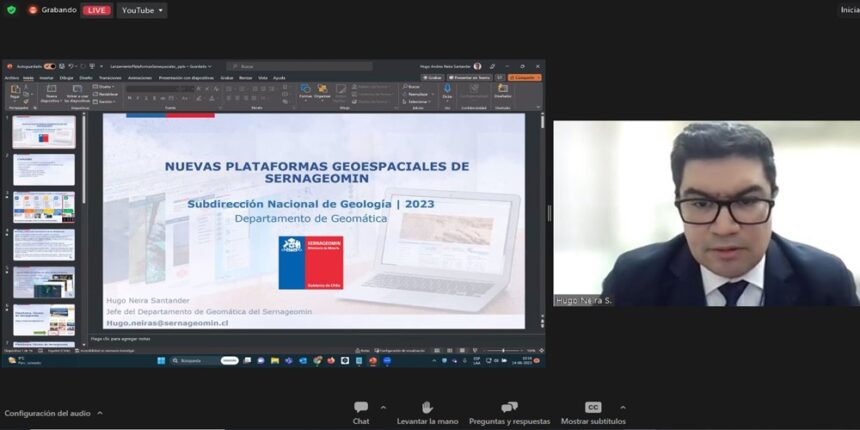Screen dimensions: 860x430
Task: Select the first slide thumbnail
Action: point(44,132)
